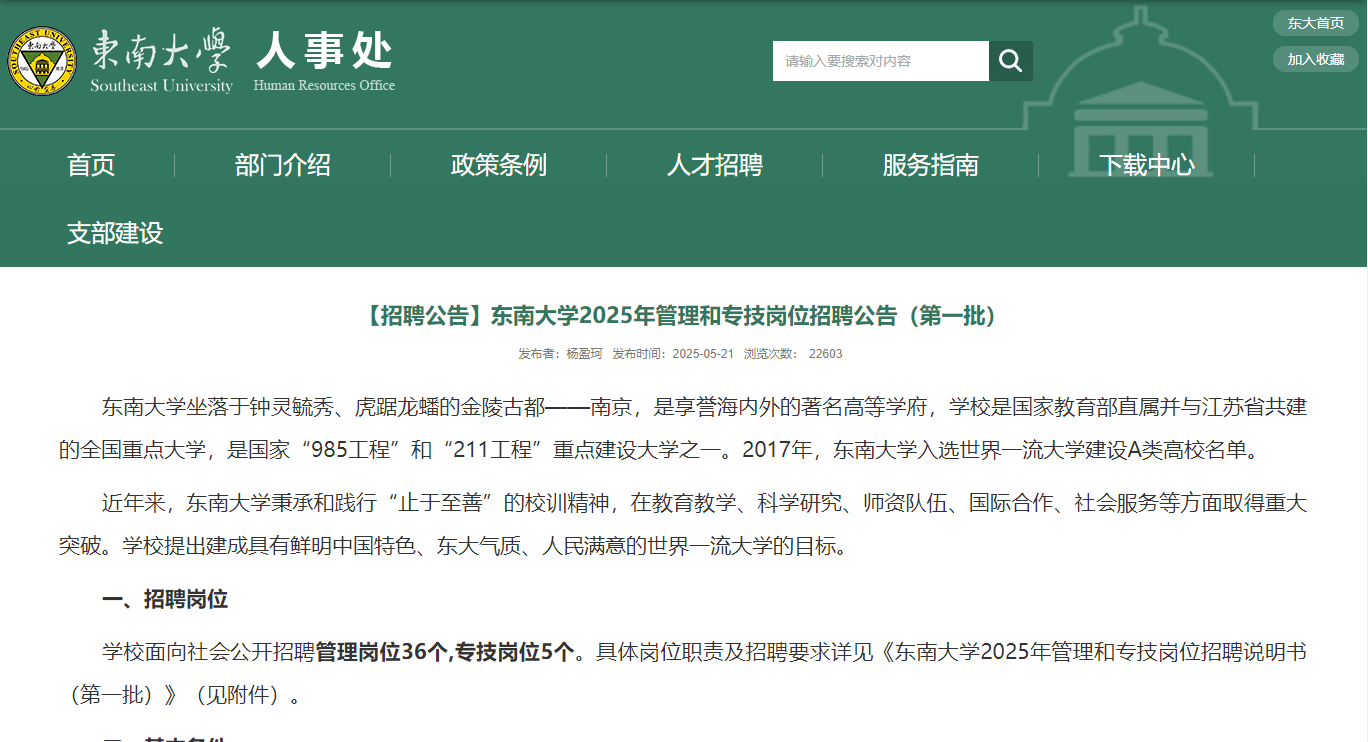Click the 加入收藏 button
The width and height of the screenshot is (1368, 742).
tap(1315, 59)
